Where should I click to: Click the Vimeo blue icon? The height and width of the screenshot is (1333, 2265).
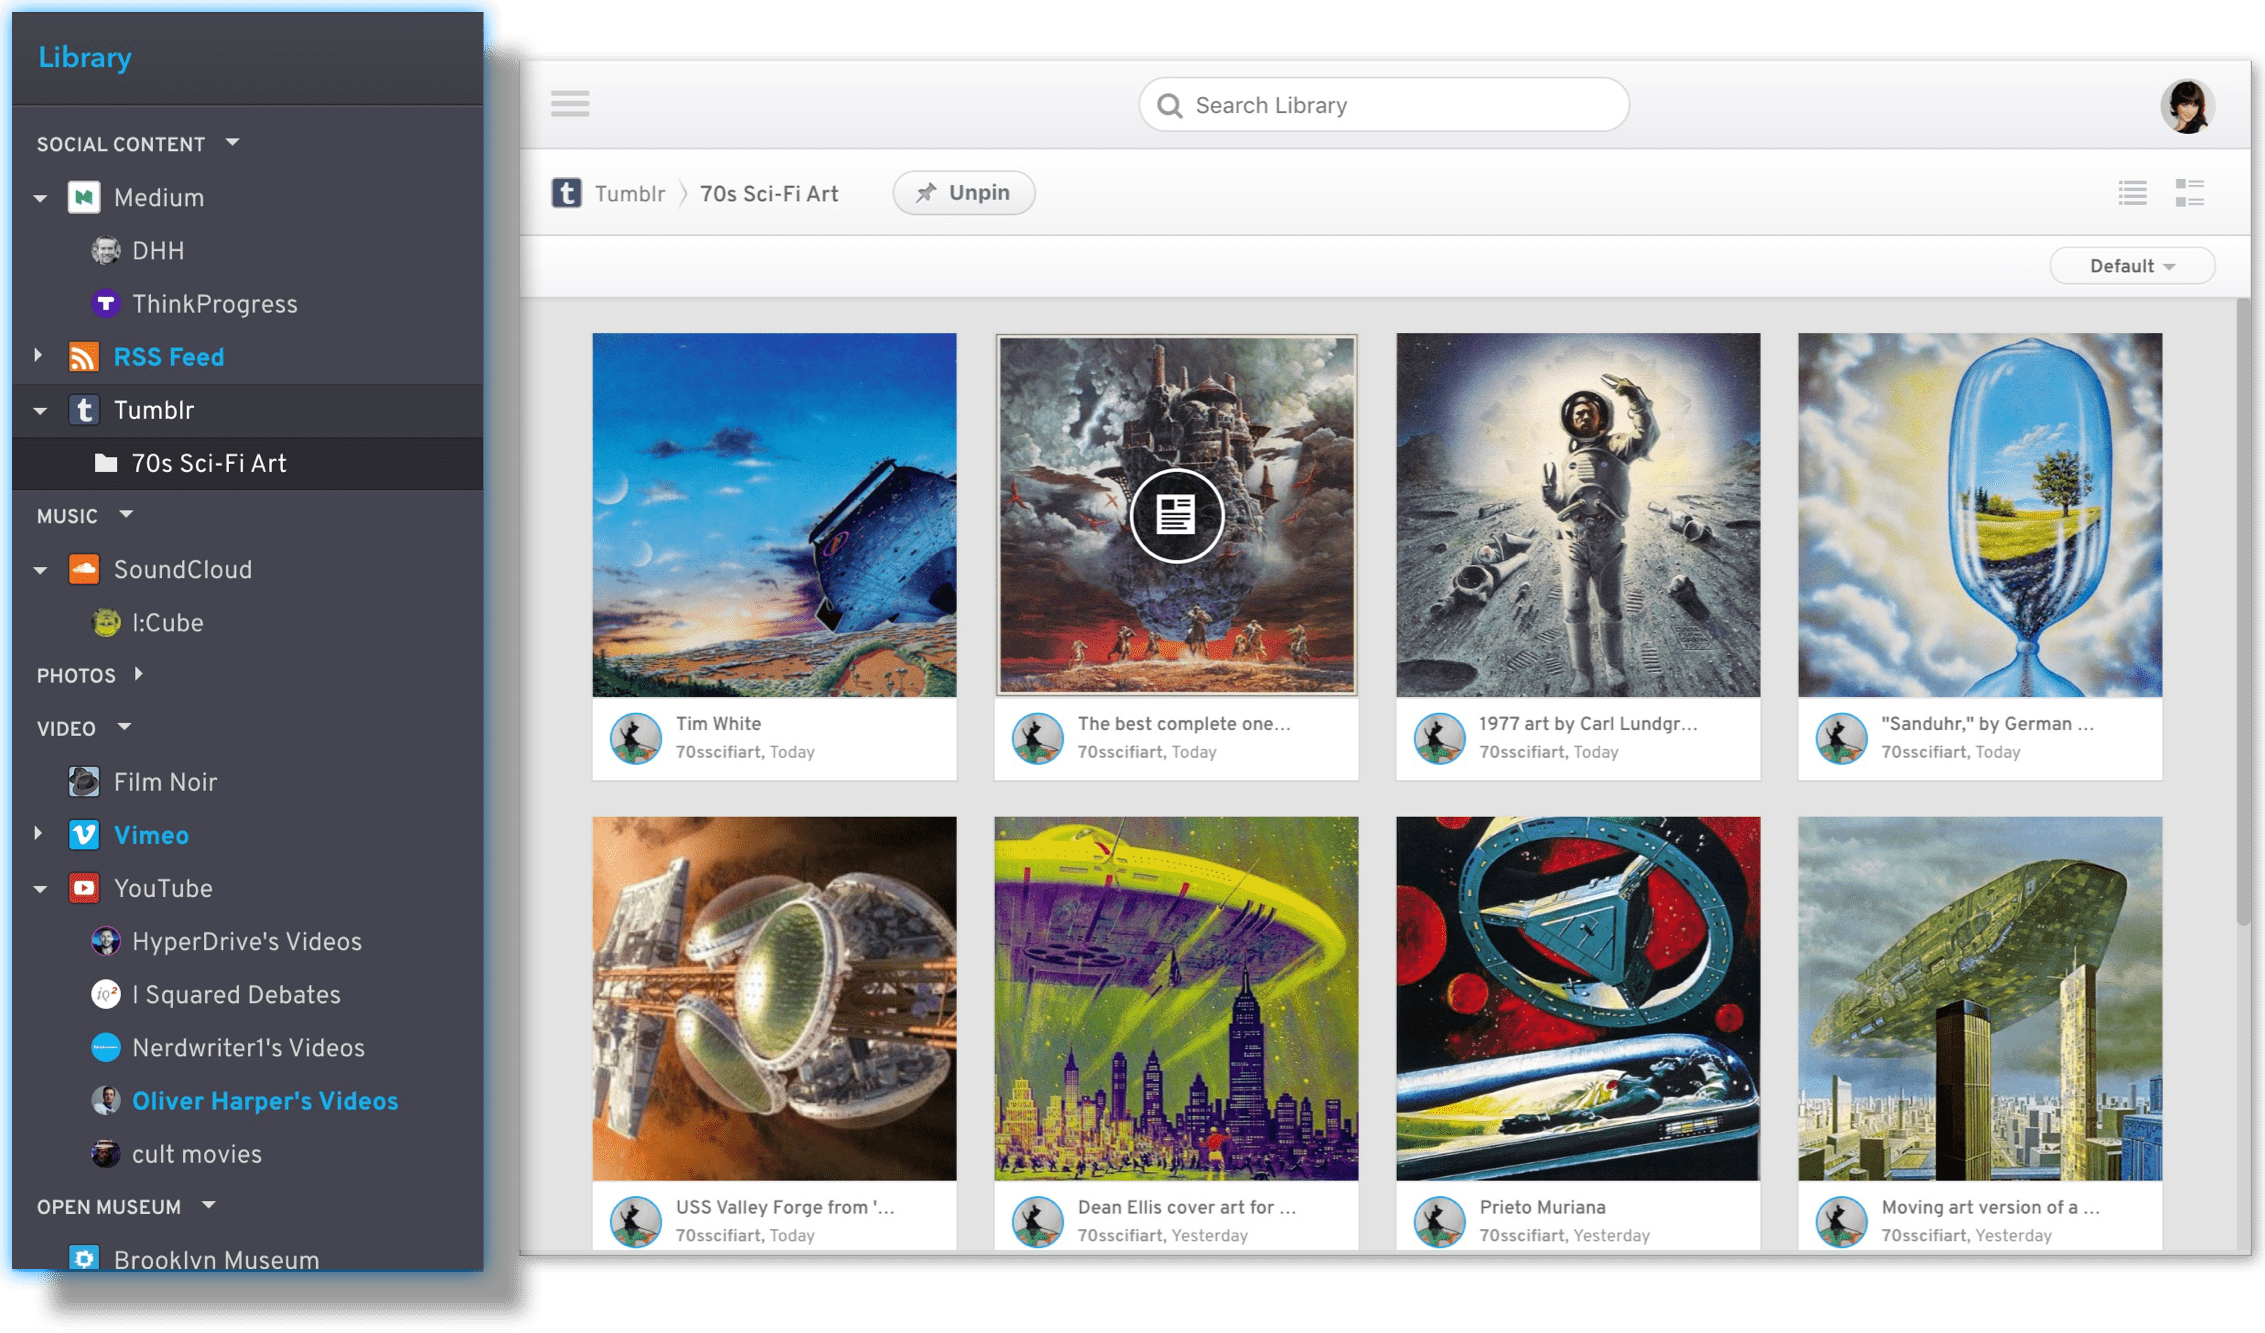pyautogui.click(x=84, y=835)
